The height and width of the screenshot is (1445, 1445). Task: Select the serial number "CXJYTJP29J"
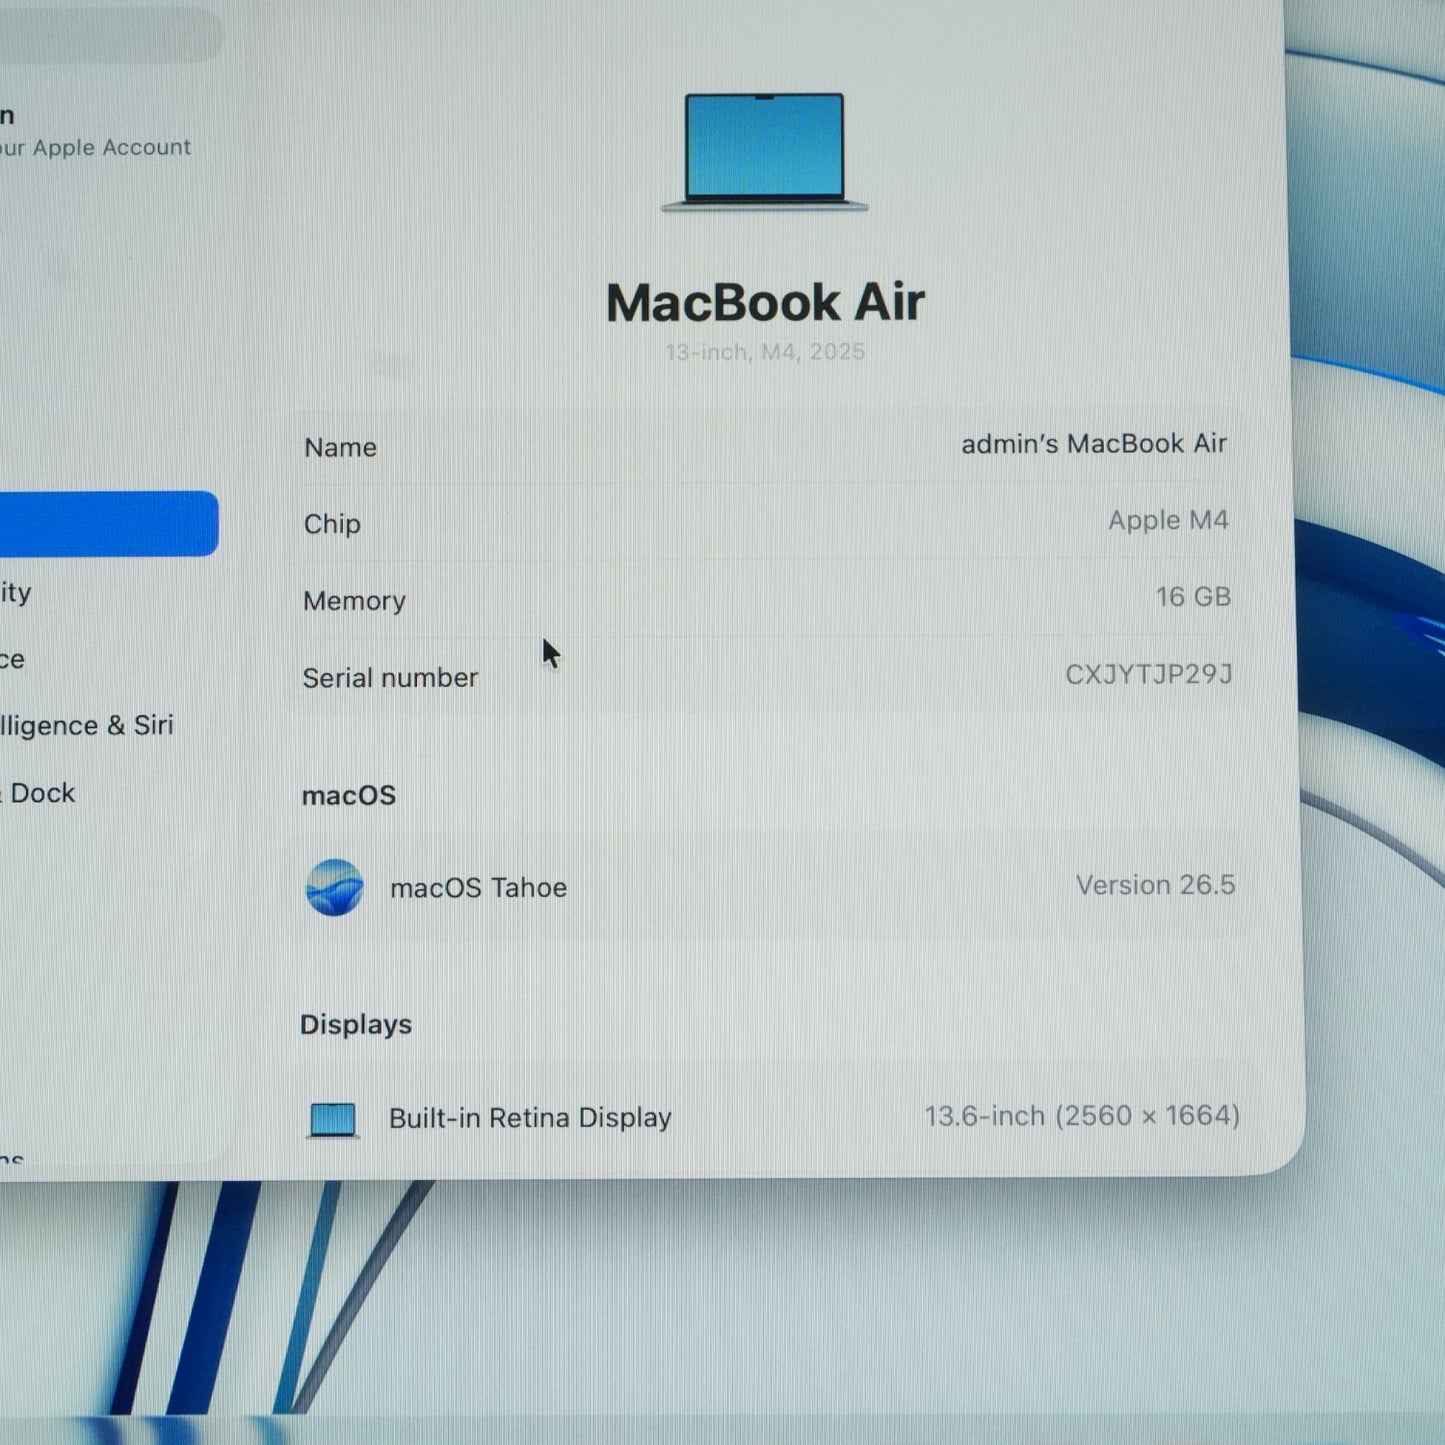[1149, 674]
